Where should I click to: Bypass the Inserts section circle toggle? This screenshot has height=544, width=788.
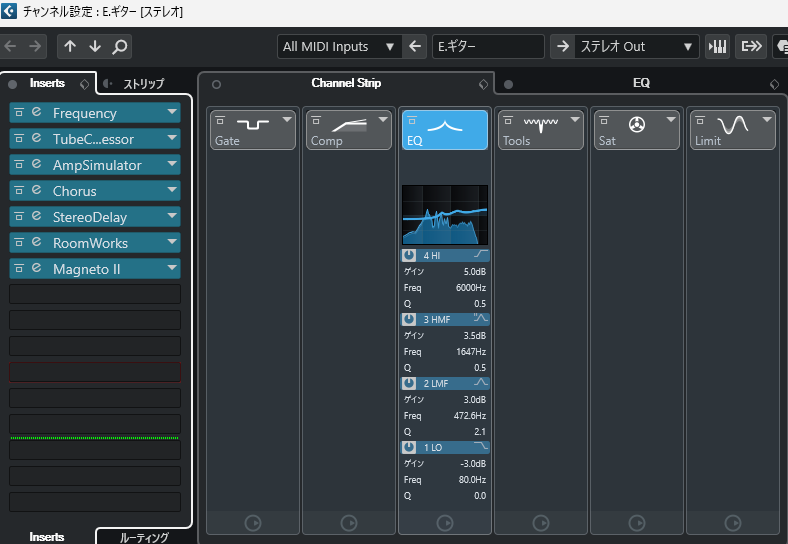click(13, 84)
